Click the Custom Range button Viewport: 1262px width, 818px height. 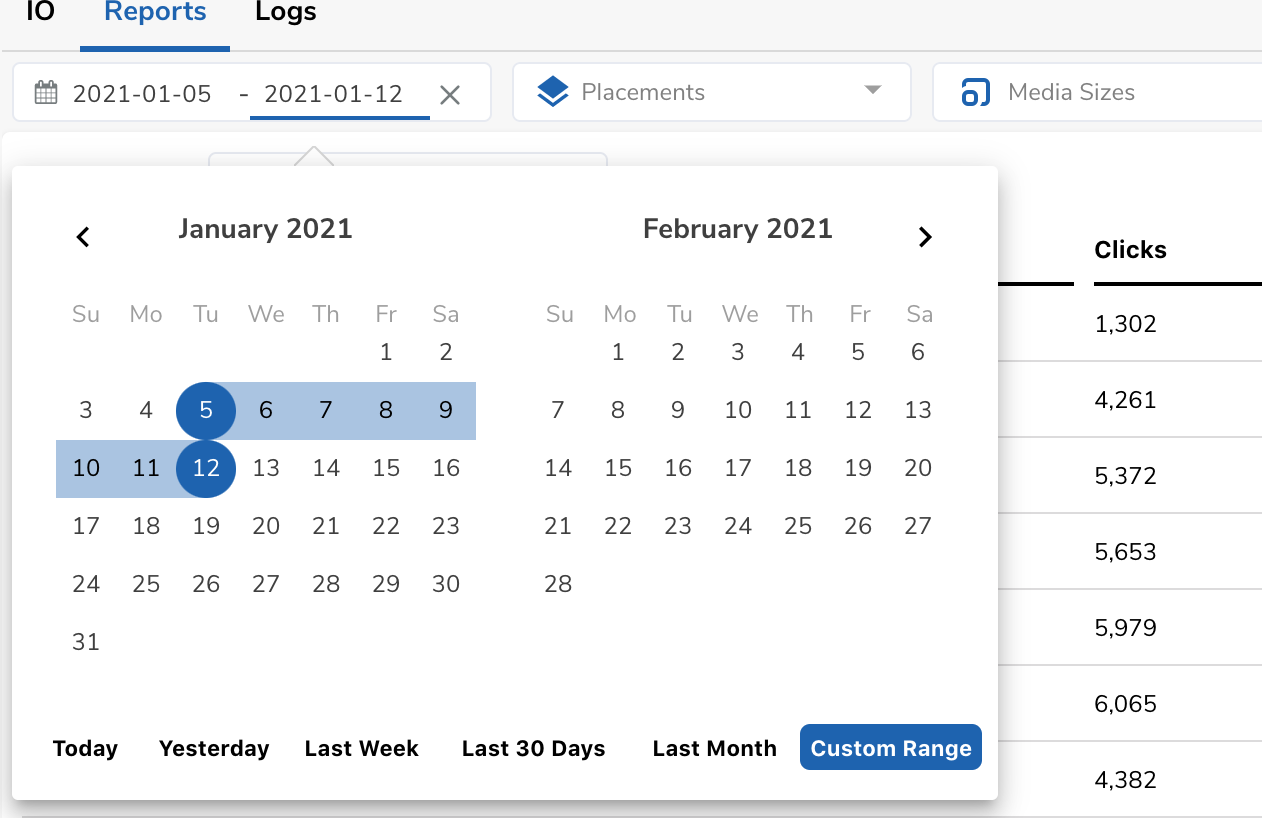(891, 748)
